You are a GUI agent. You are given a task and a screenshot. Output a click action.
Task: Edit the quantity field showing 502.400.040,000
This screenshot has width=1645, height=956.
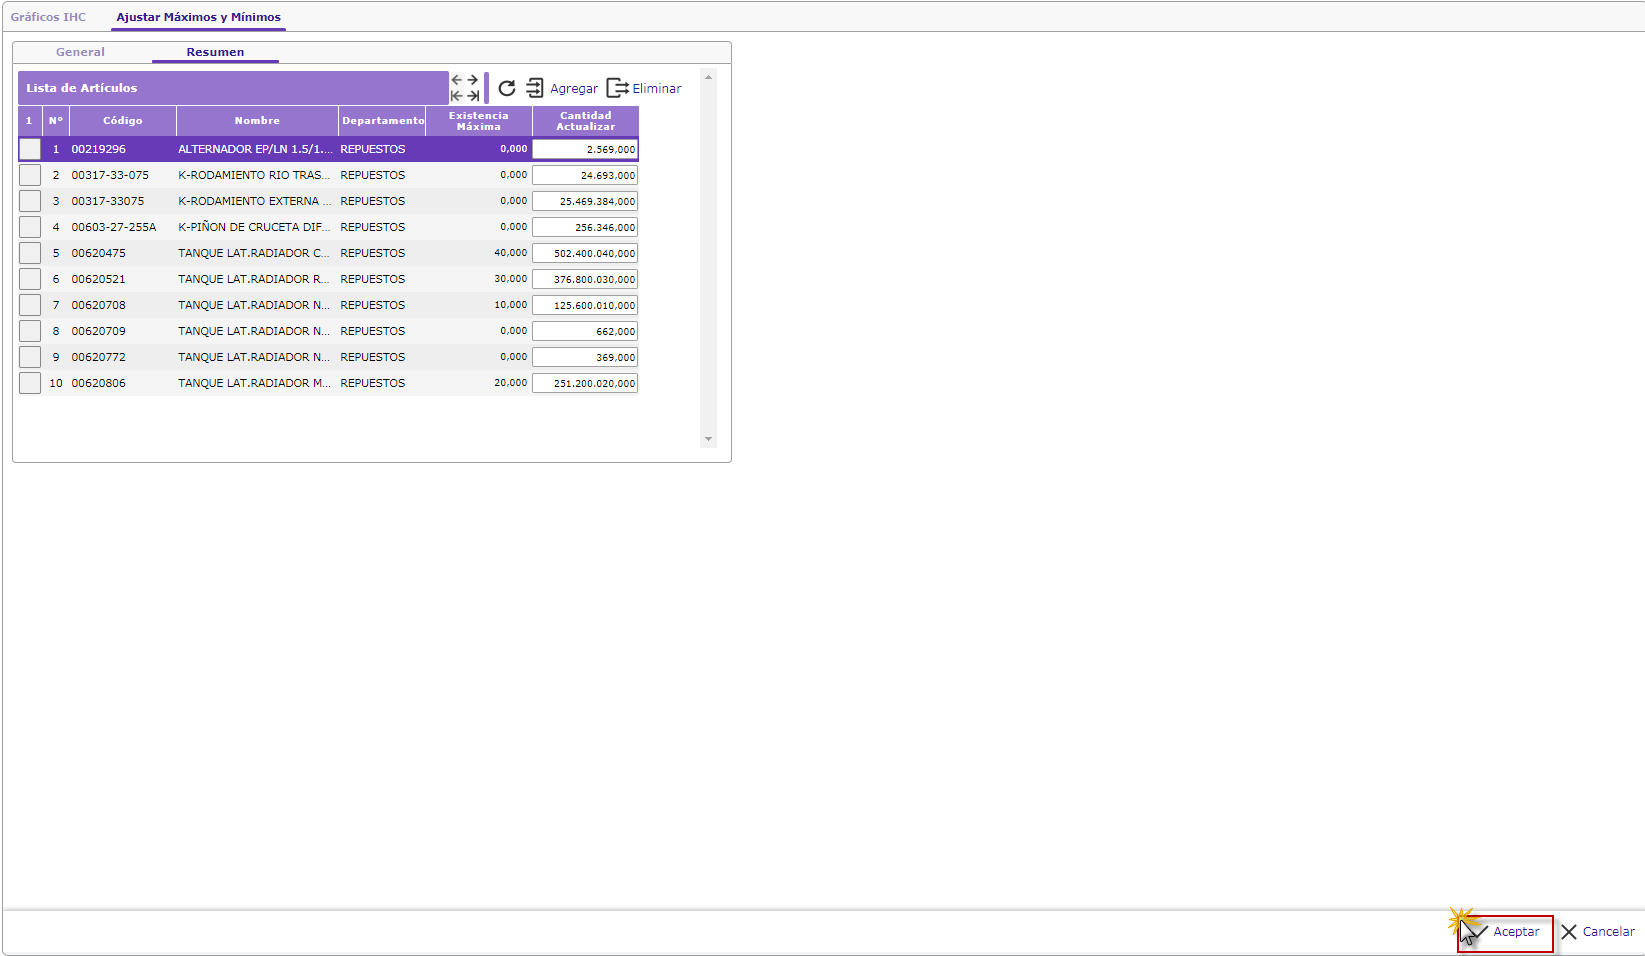(585, 253)
